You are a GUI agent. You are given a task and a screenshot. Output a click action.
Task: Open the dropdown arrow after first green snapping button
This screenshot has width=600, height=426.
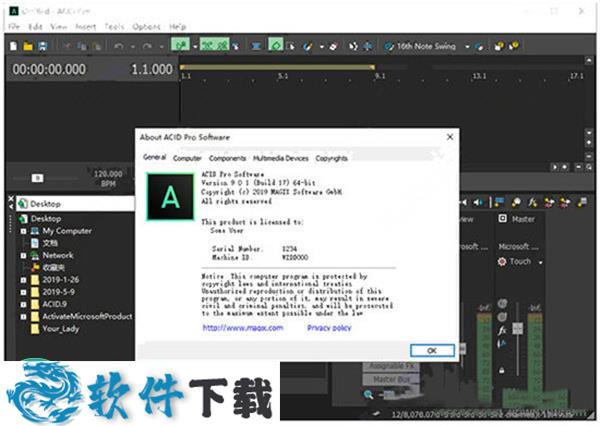tap(195, 47)
